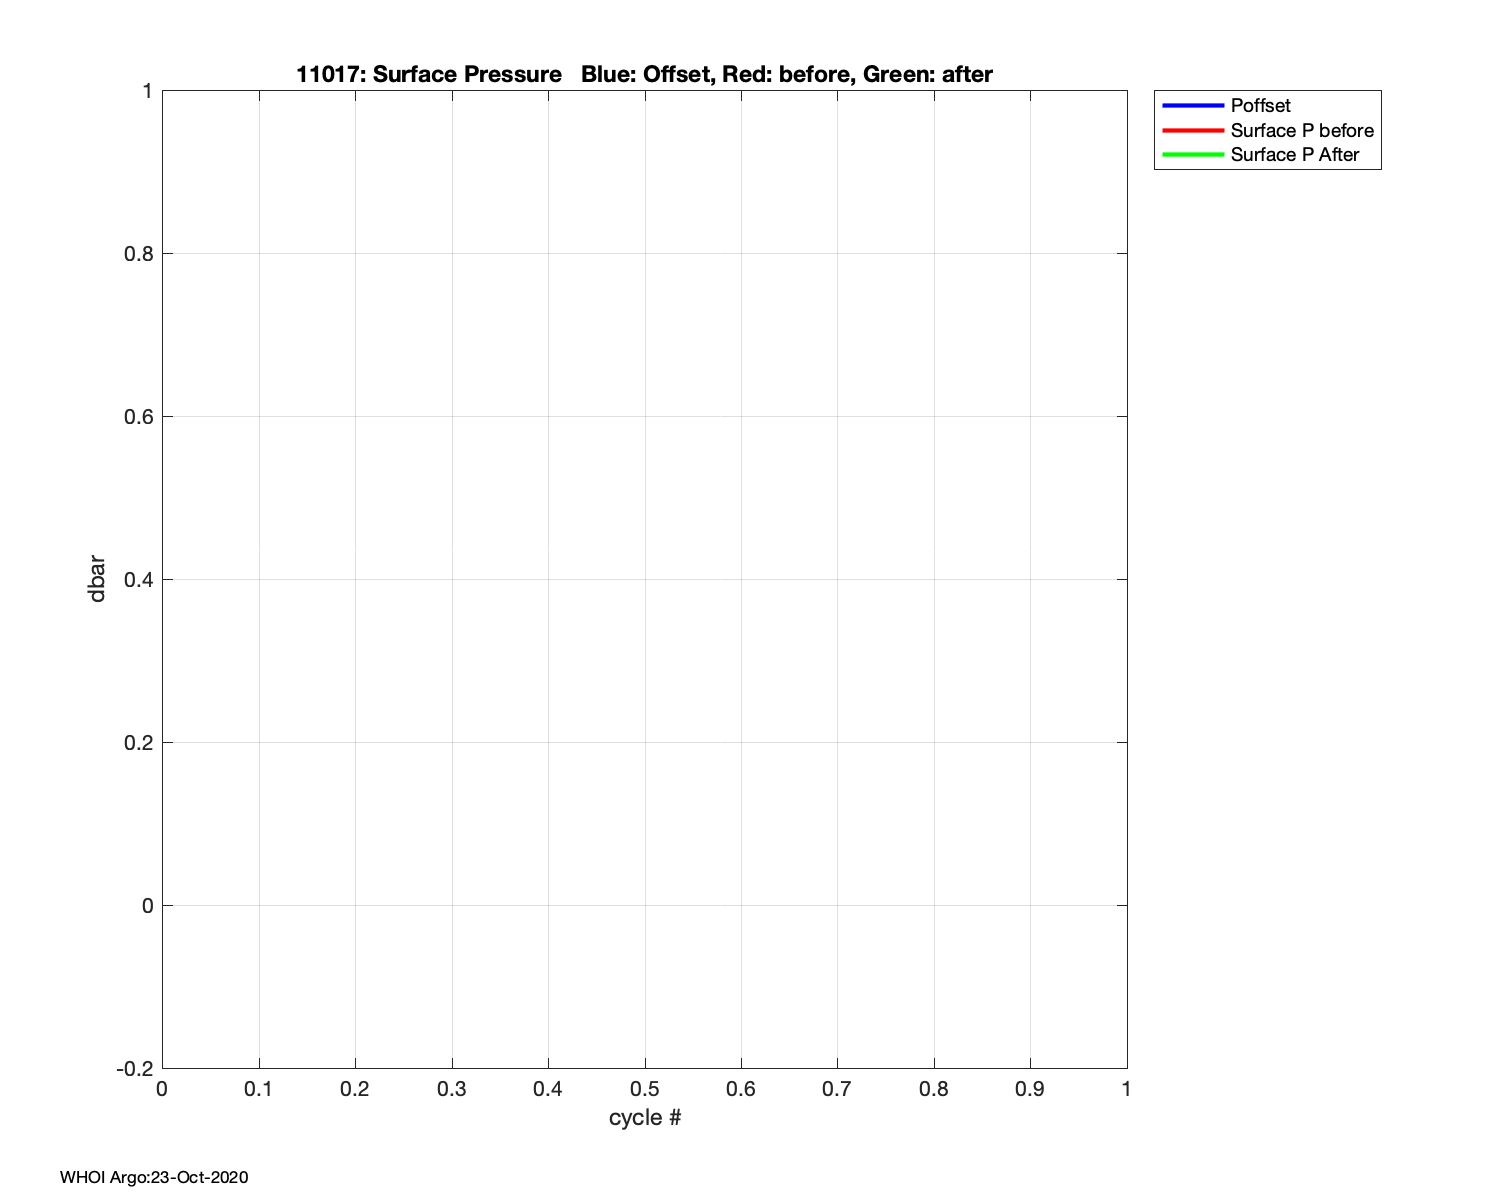Image resolution: width=1500 pixels, height=1200 pixels.
Task: Click the WHOI Argo date footer text
Action: (x=154, y=1177)
